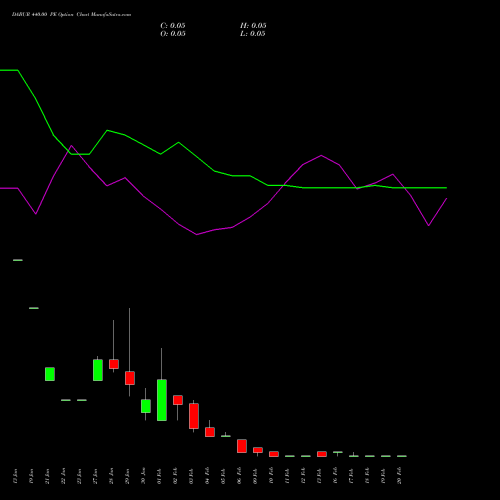This screenshot has height=500, width=500.
Task: Select the open value O: 0.05
Action: [173, 34]
